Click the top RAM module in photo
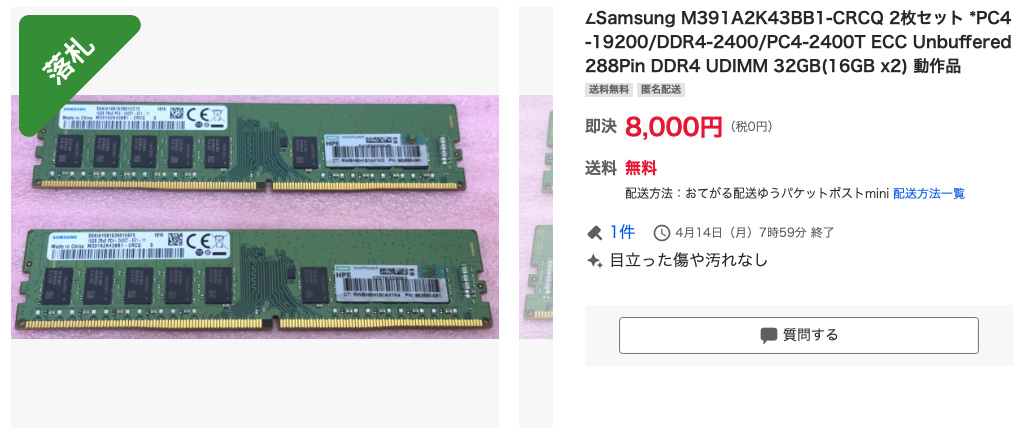Screen dimensions: 1023x438 tap(252, 145)
